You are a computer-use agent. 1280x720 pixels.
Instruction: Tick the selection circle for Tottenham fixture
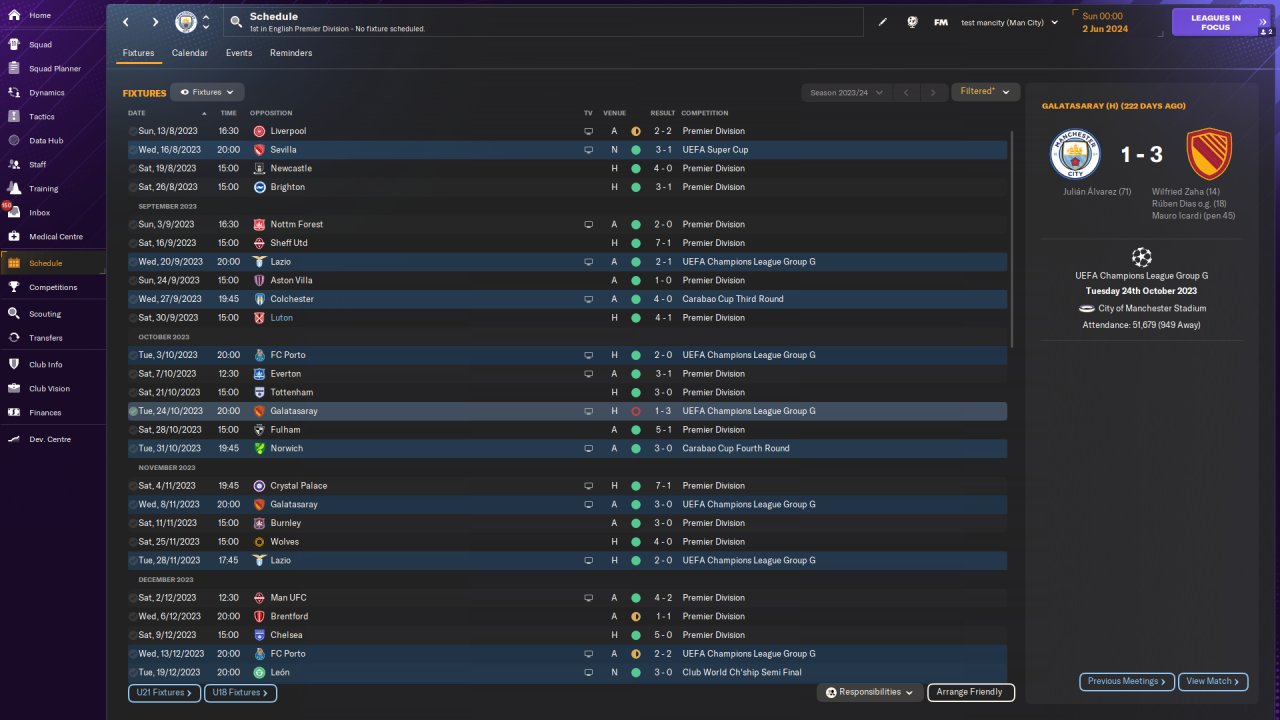click(x=133, y=393)
